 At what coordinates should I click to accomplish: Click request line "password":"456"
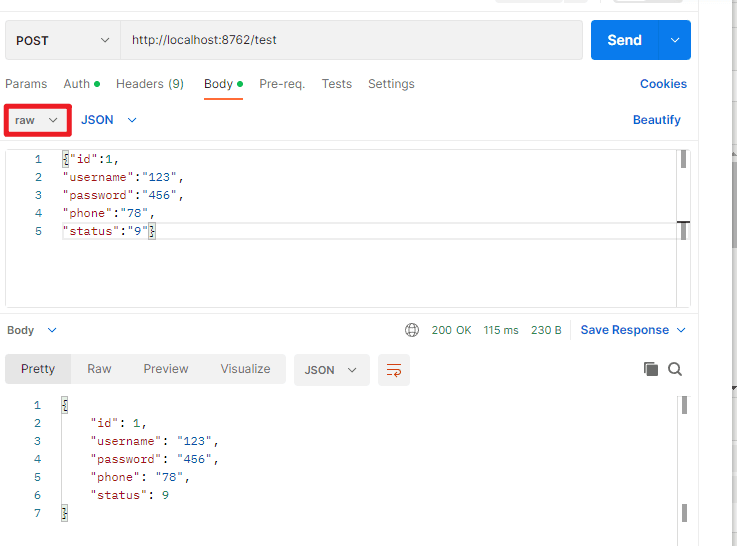point(123,195)
